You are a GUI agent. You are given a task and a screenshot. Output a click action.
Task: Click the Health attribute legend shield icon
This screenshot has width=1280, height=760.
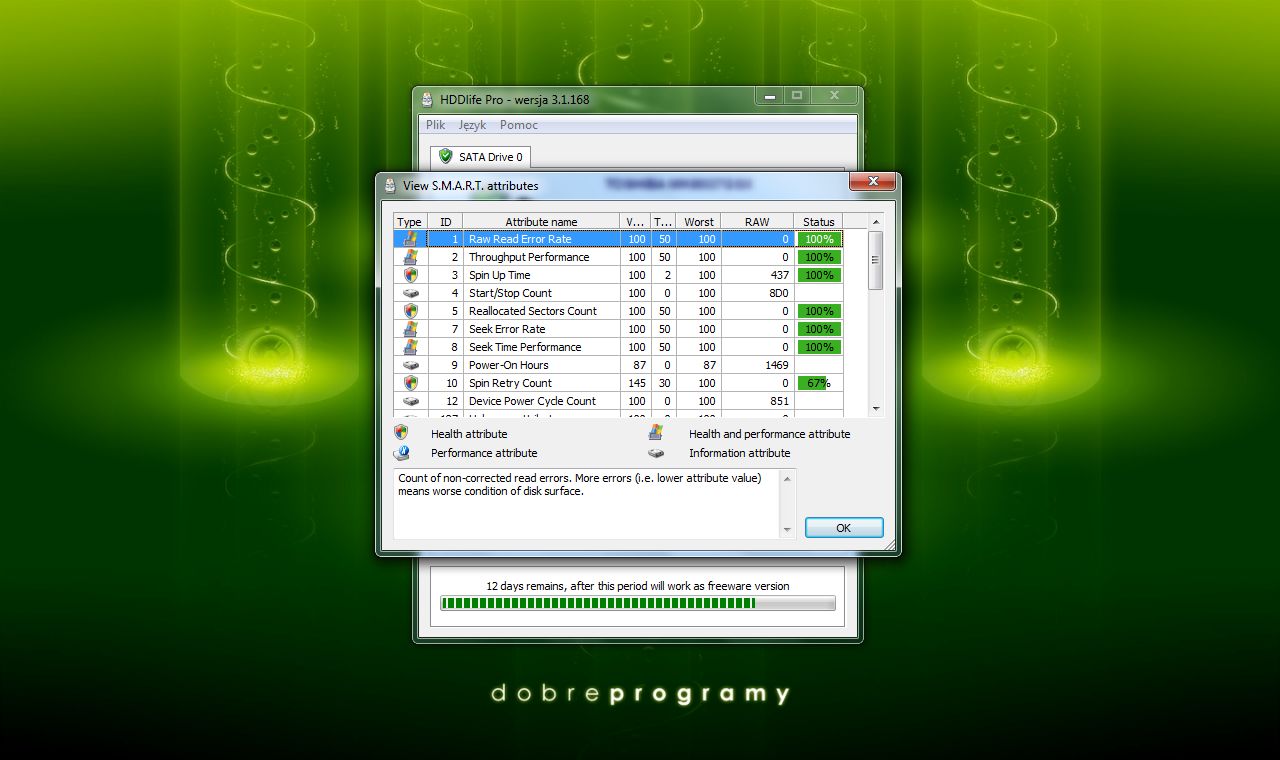[401, 433]
